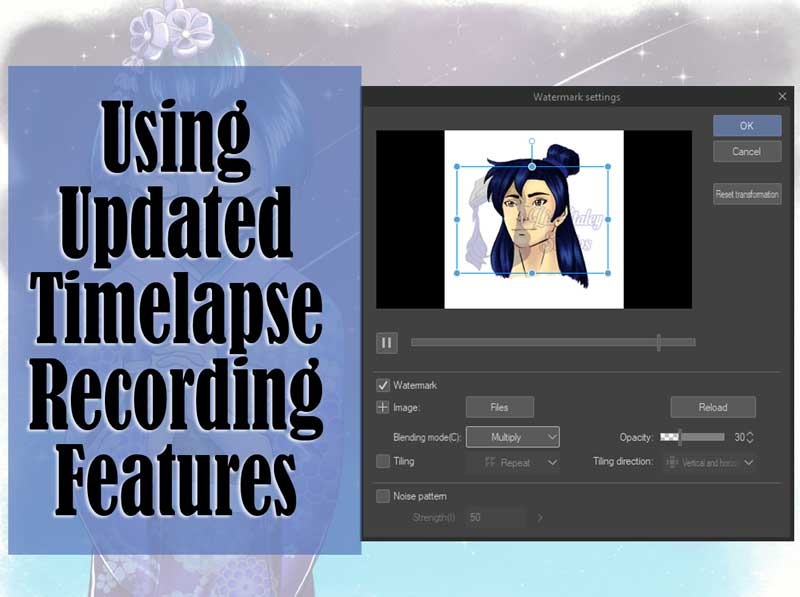The image size is (800, 597).
Task: Pause the timelapse preview playback
Action: click(387, 343)
